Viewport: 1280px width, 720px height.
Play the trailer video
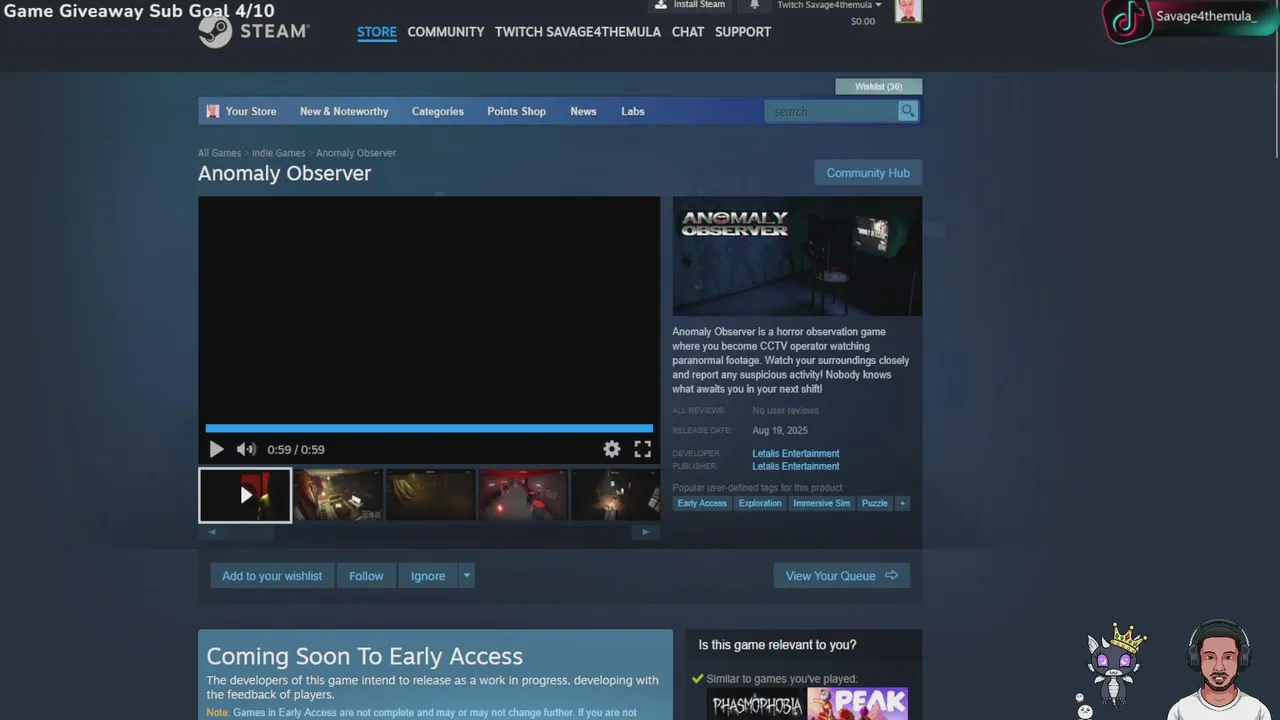216,450
